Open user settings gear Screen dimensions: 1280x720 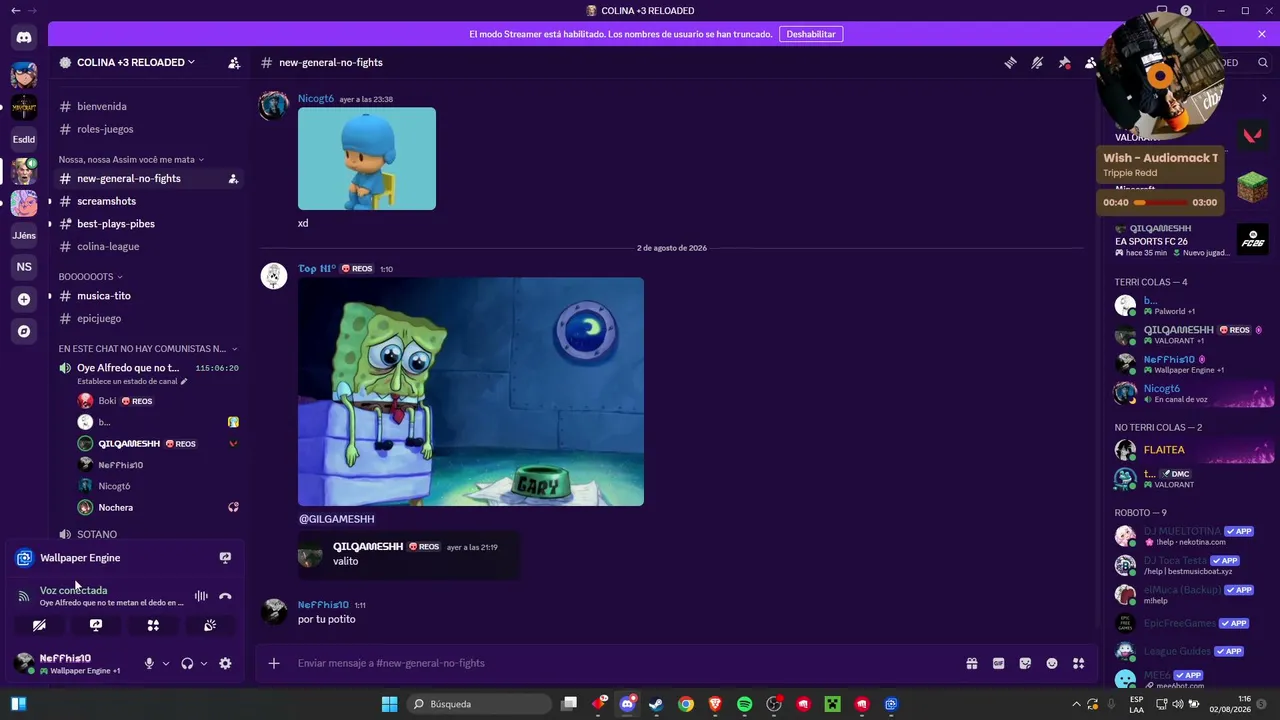coord(225,663)
